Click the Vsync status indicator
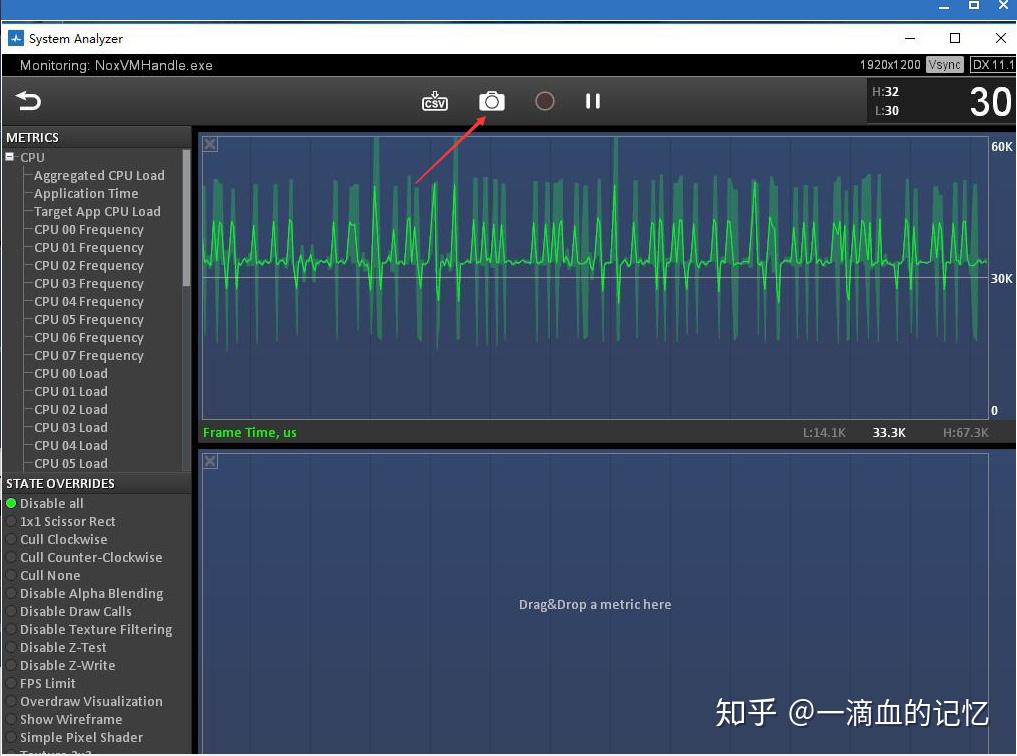 (x=943, y=64)
